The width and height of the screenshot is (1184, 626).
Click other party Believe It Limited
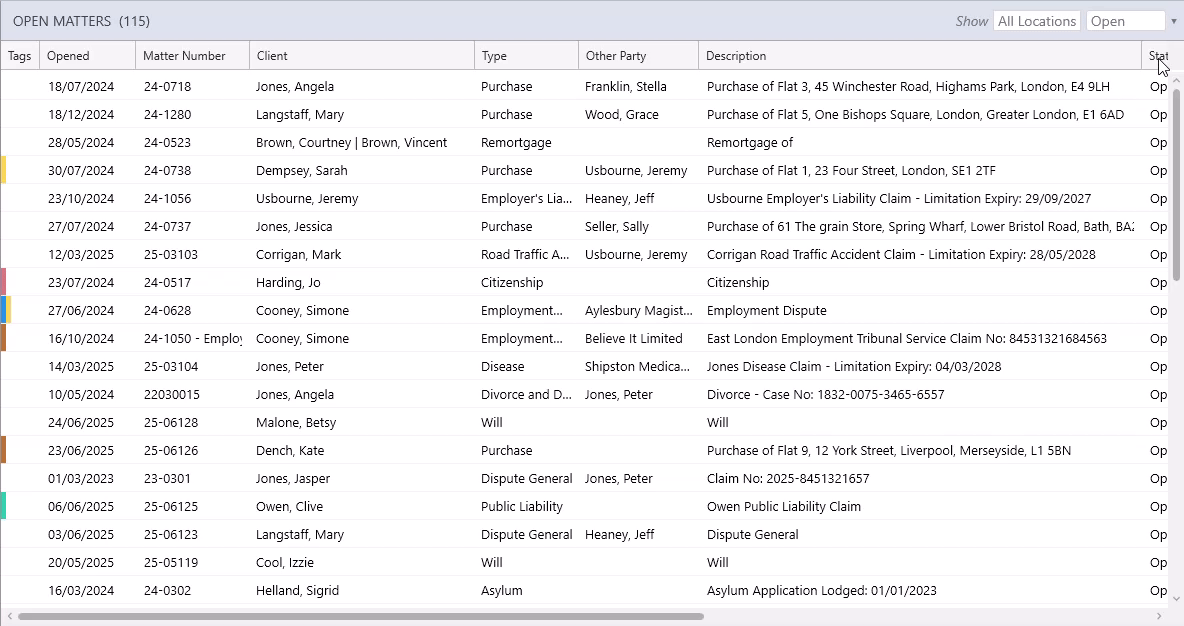(x=634, y=338)
